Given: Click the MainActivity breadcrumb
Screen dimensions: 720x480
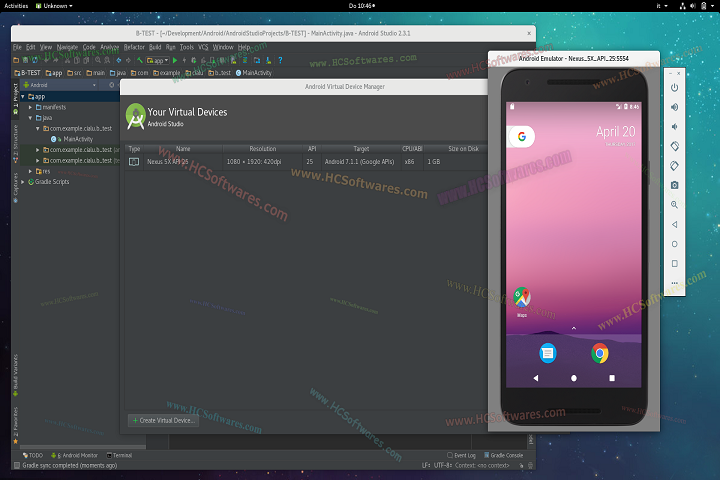Looking at the screenshot, I should 254,73.
